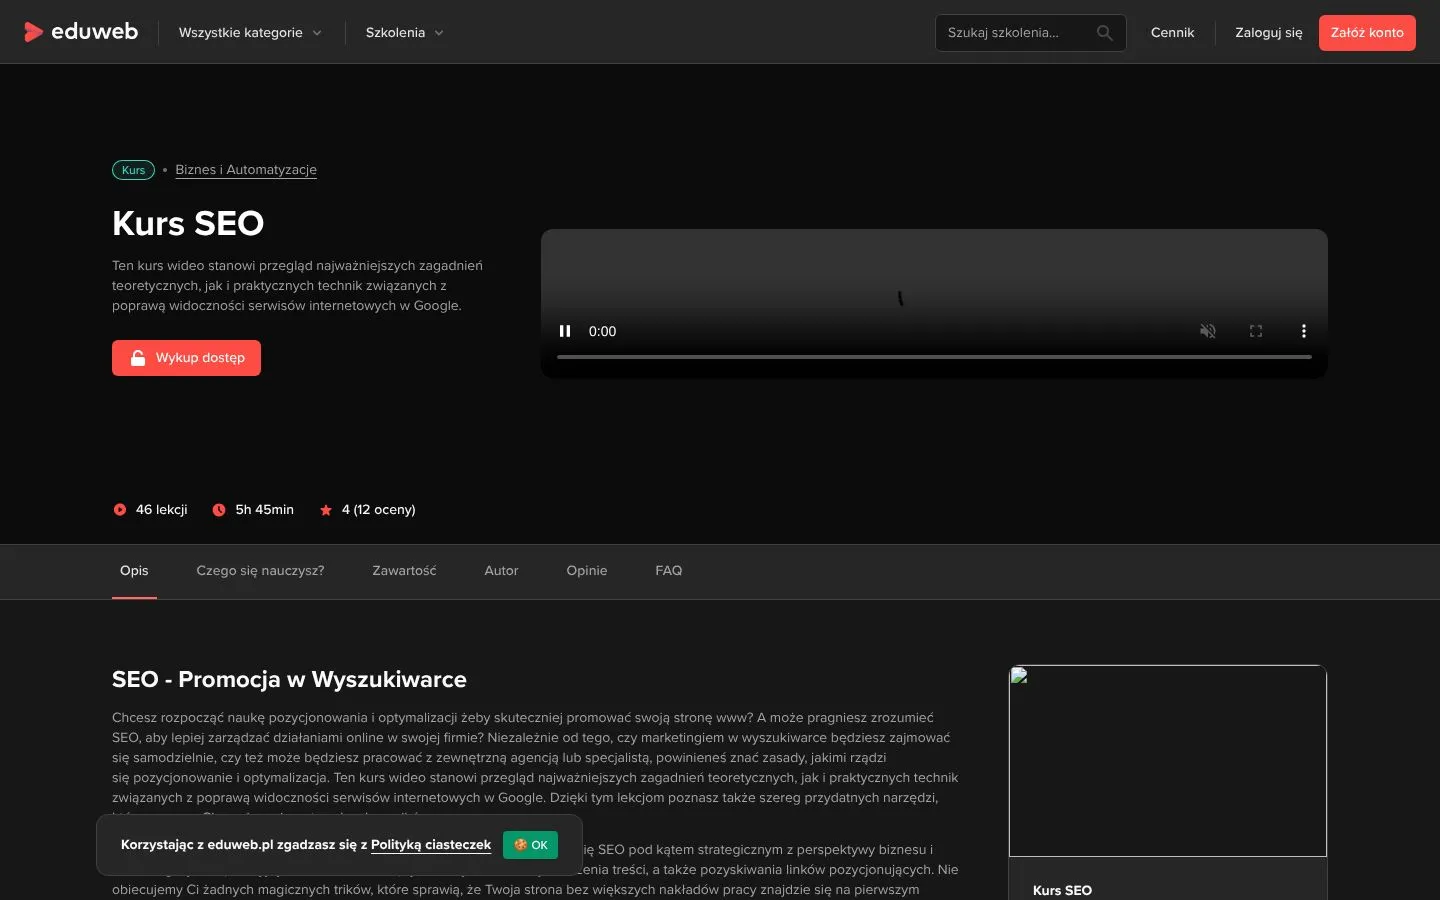Click the video progress bar
Viewport: 1440px width, 900px height.
pos(934,356)
